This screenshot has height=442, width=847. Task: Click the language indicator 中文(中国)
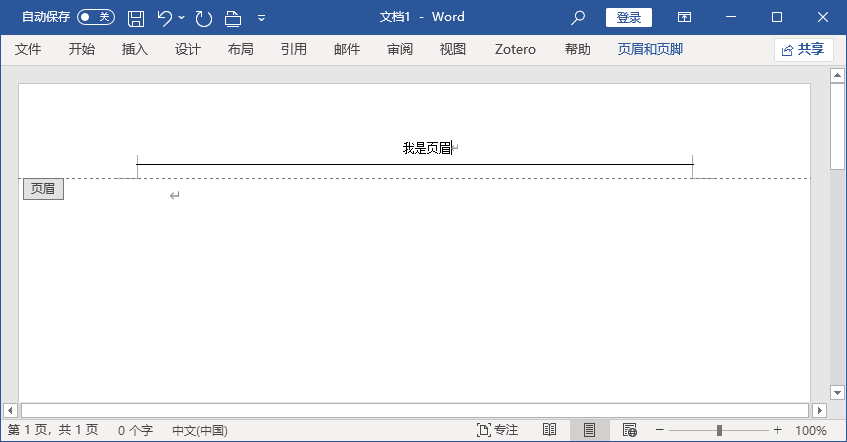(x=200, y=431)
